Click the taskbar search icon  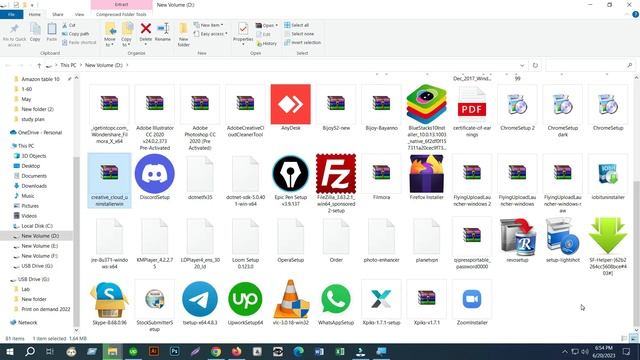coord(30,351)
